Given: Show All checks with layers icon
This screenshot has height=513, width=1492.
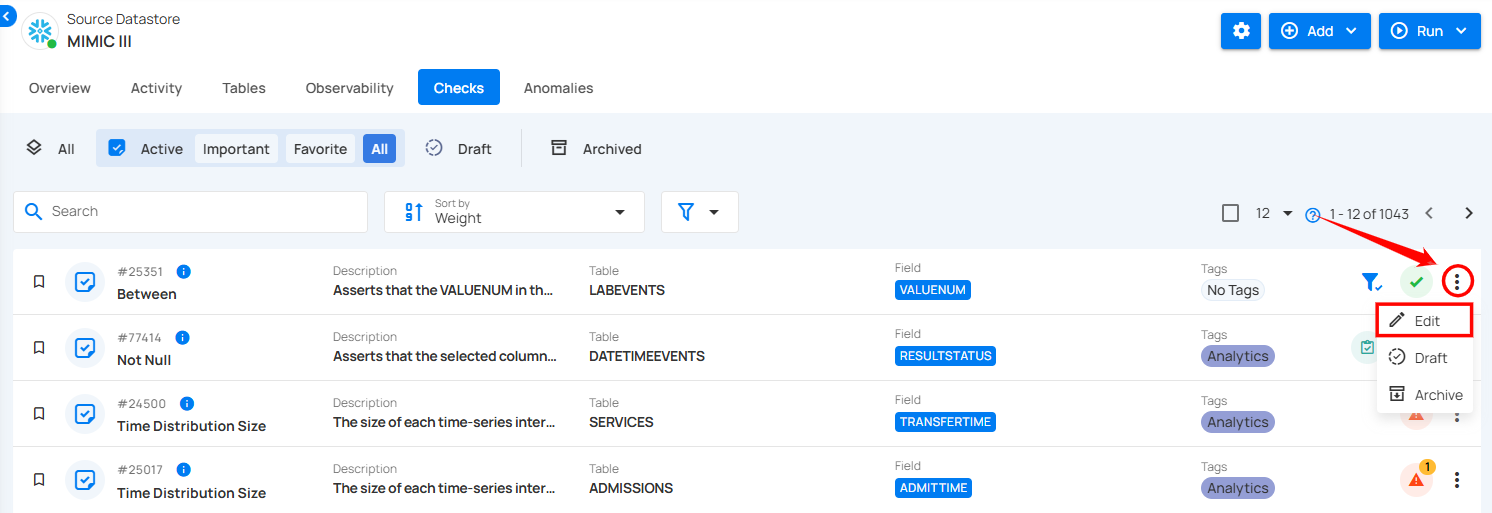Looking at the screenshot, I should (50, 148).
